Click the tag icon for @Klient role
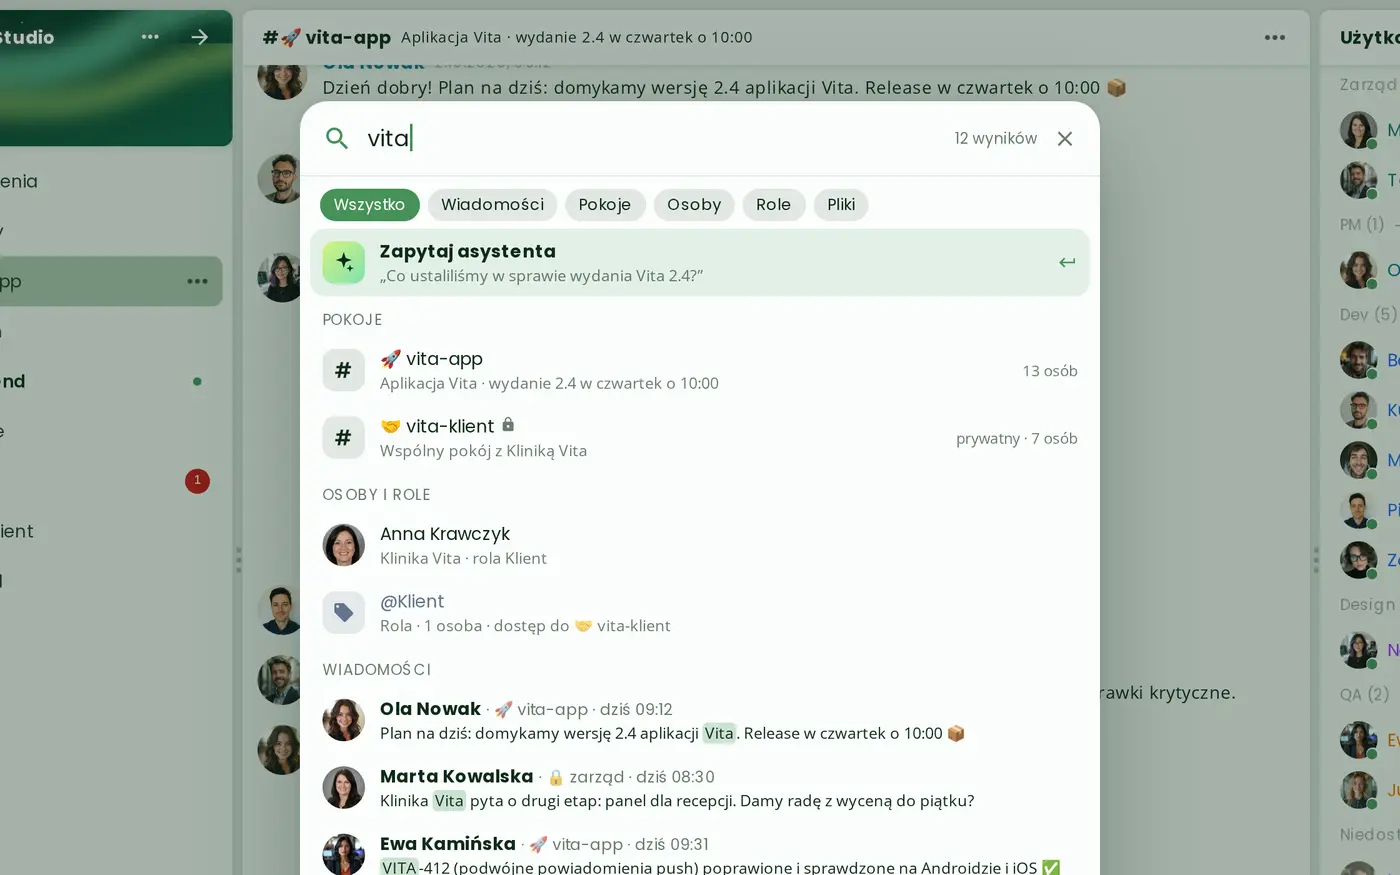 tap(343, 613)
